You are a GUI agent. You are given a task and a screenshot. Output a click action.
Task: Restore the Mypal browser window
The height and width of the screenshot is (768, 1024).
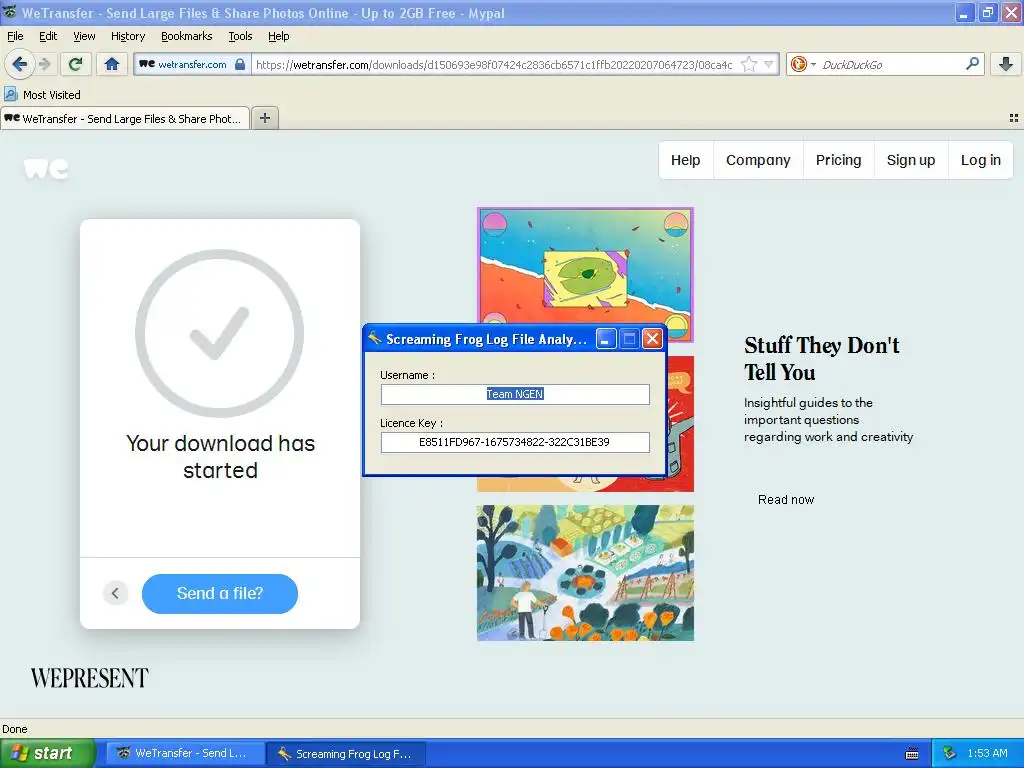[x=987, y=12]
